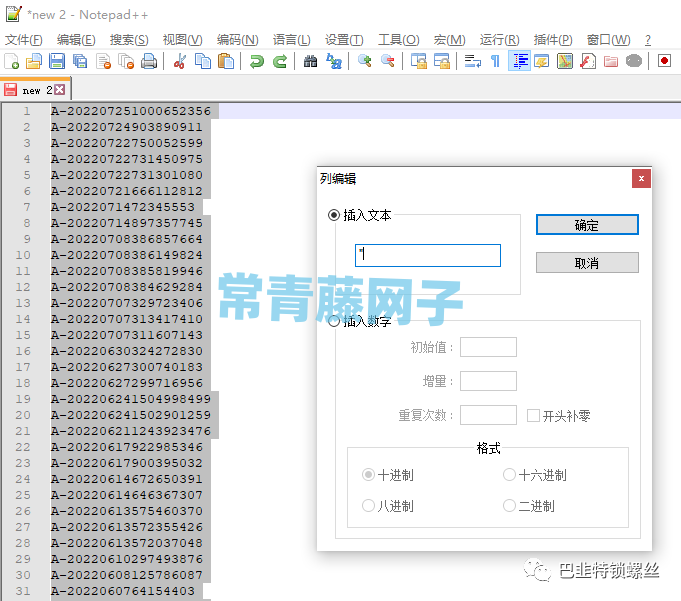This screenshot has height=601, width=681.
Task: Click the 确定 button
Action: (x=587, y=225)
